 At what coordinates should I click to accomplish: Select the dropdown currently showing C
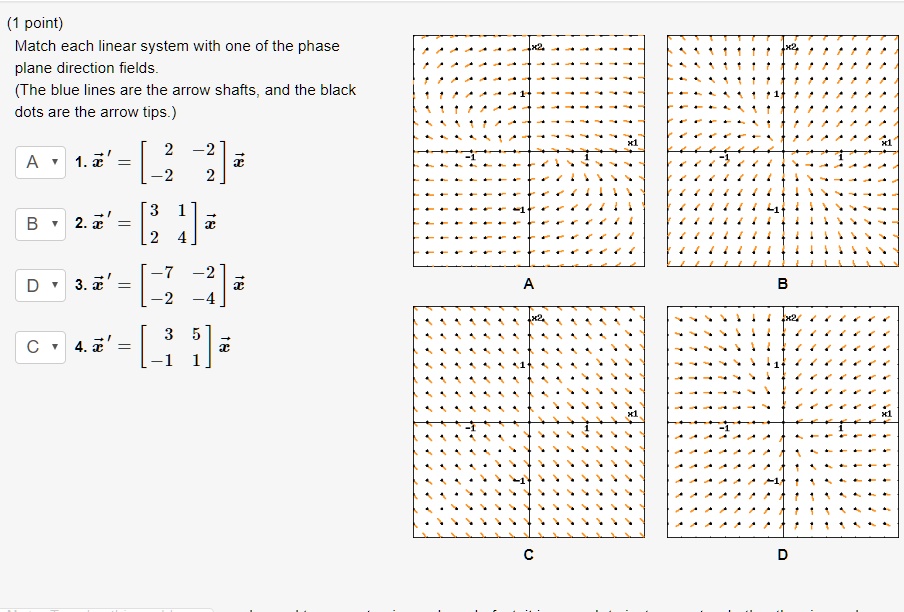point(38,348)
